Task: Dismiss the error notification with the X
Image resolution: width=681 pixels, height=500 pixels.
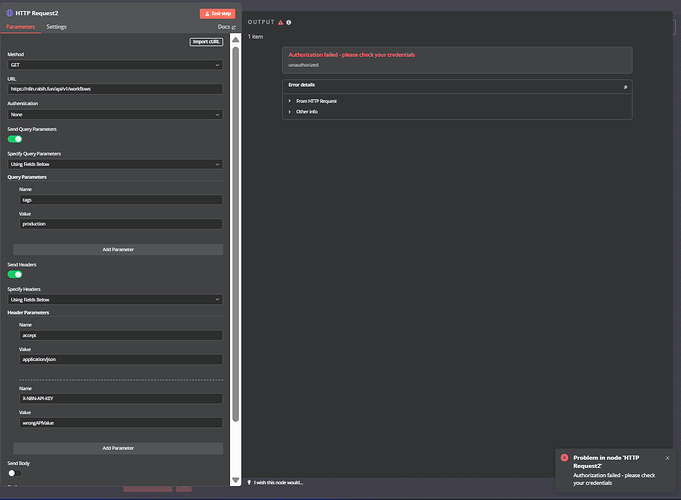Action: pyautogui.click(x=668, y=458)
